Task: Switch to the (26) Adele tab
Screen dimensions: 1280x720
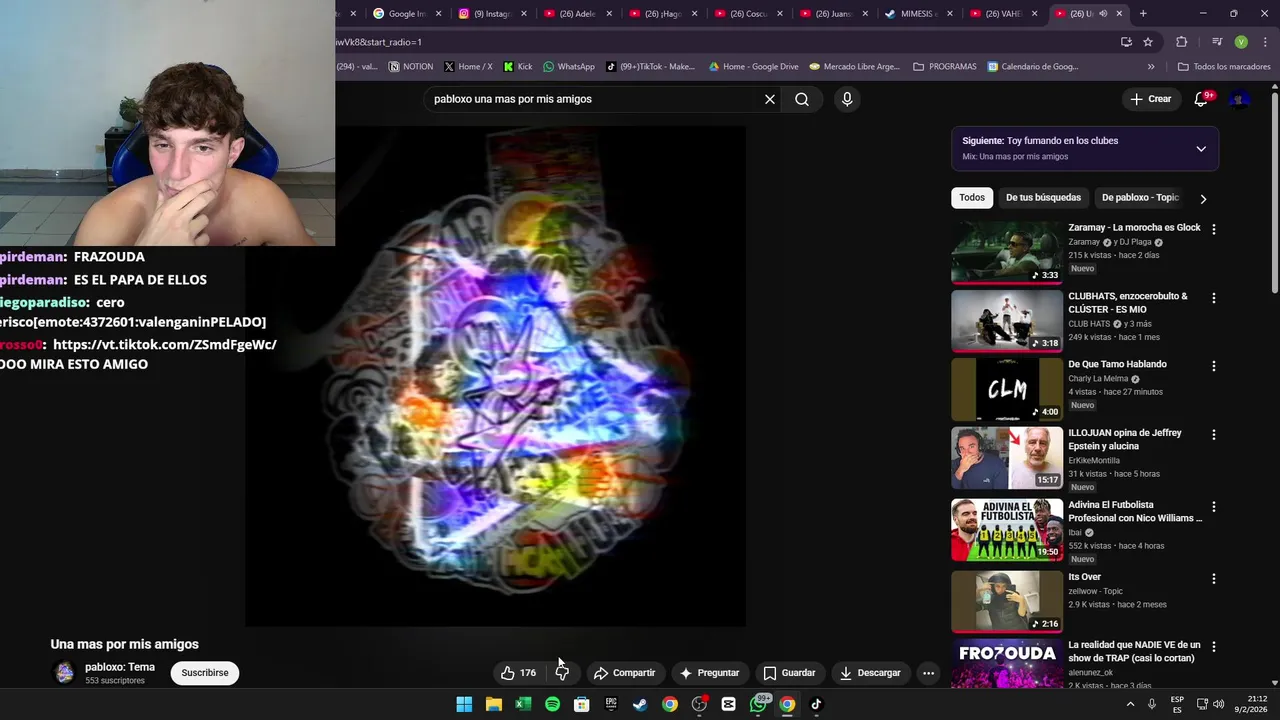Action: pyautogui.click(x=577, y=13)
